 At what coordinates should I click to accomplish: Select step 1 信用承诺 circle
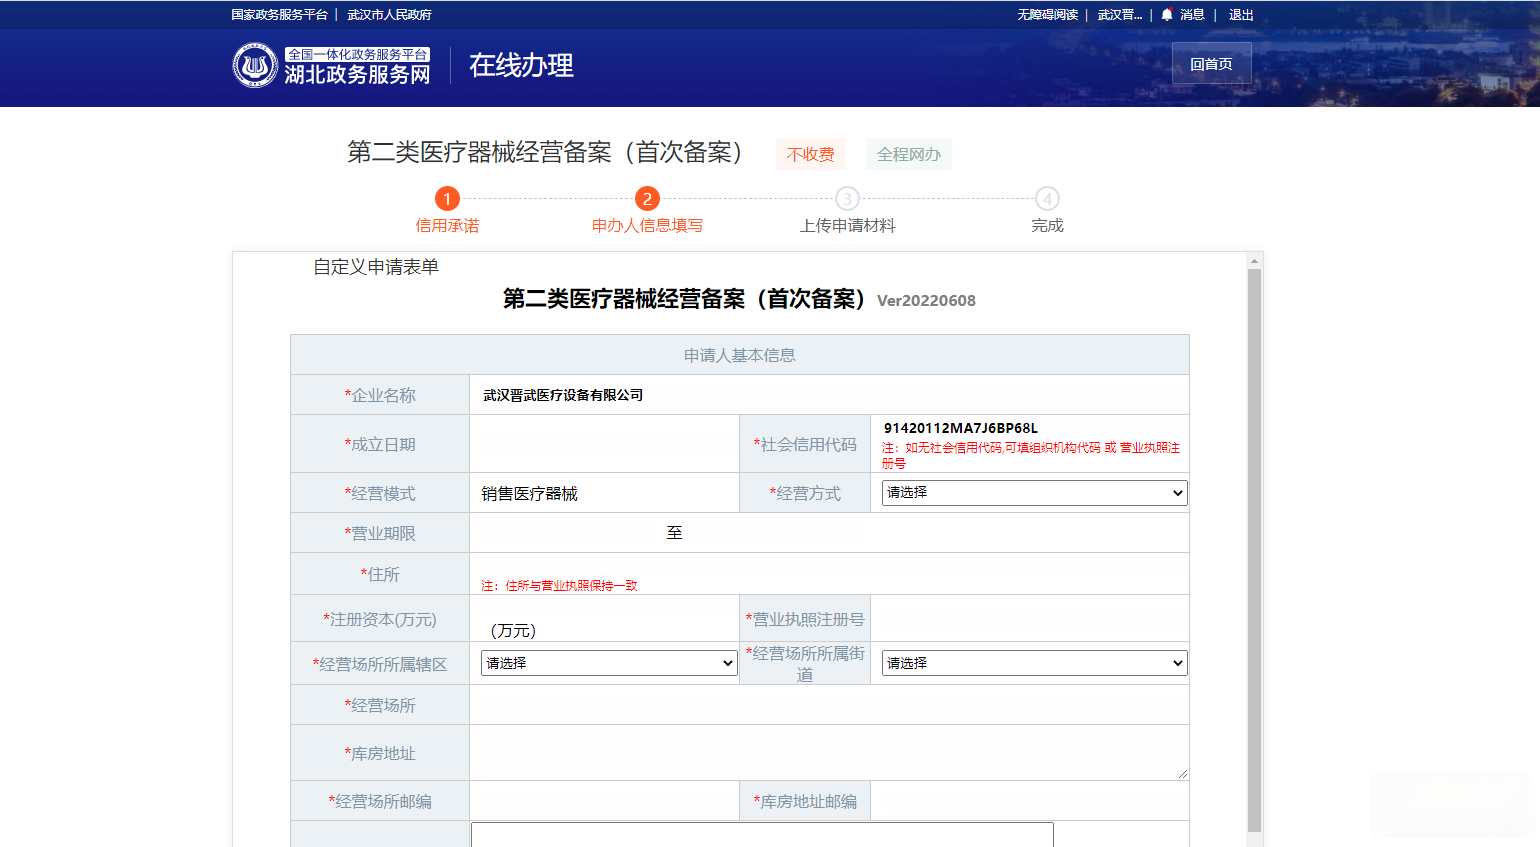point(447,199)
